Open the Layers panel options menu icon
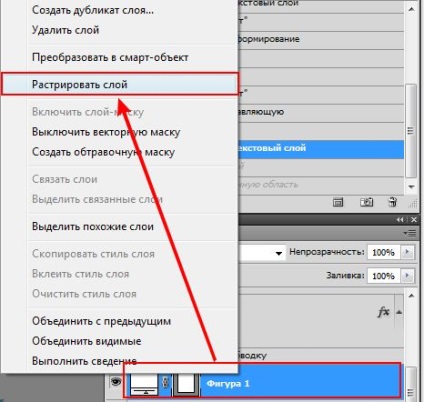This screenshot has height=402, width=424. click(410, 233)
